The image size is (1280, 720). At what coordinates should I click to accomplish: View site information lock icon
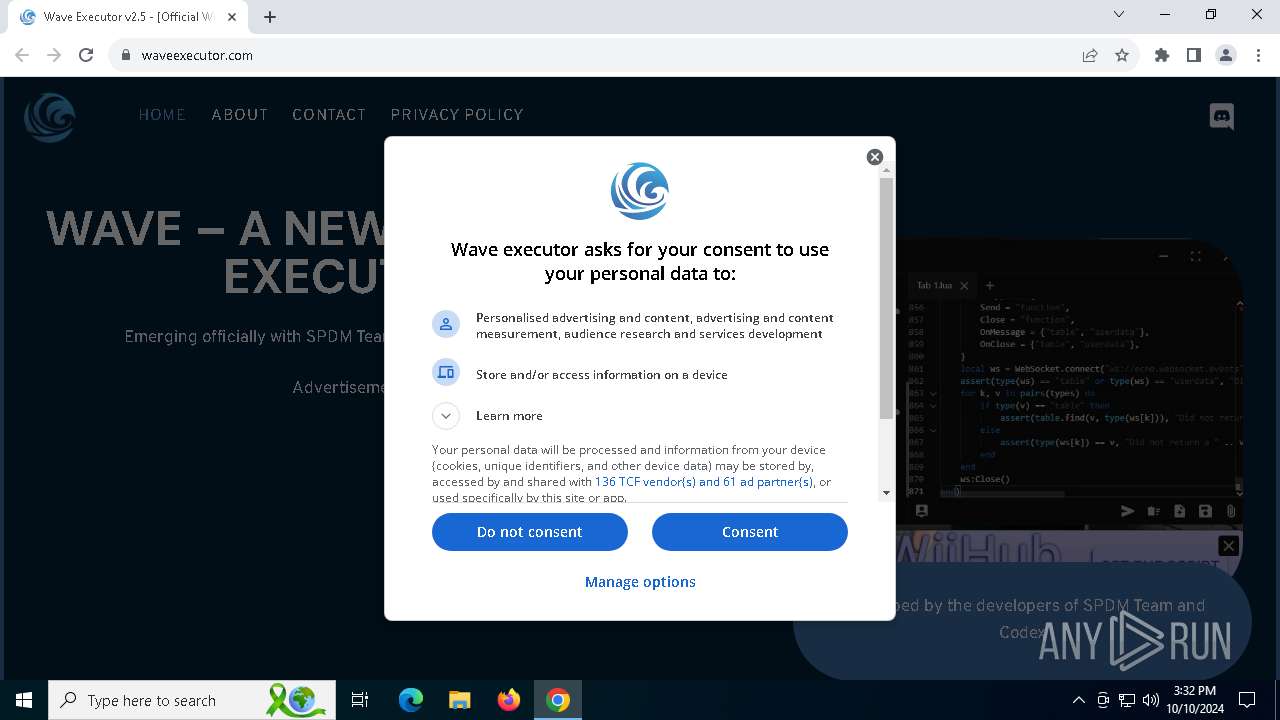point(126,55)
